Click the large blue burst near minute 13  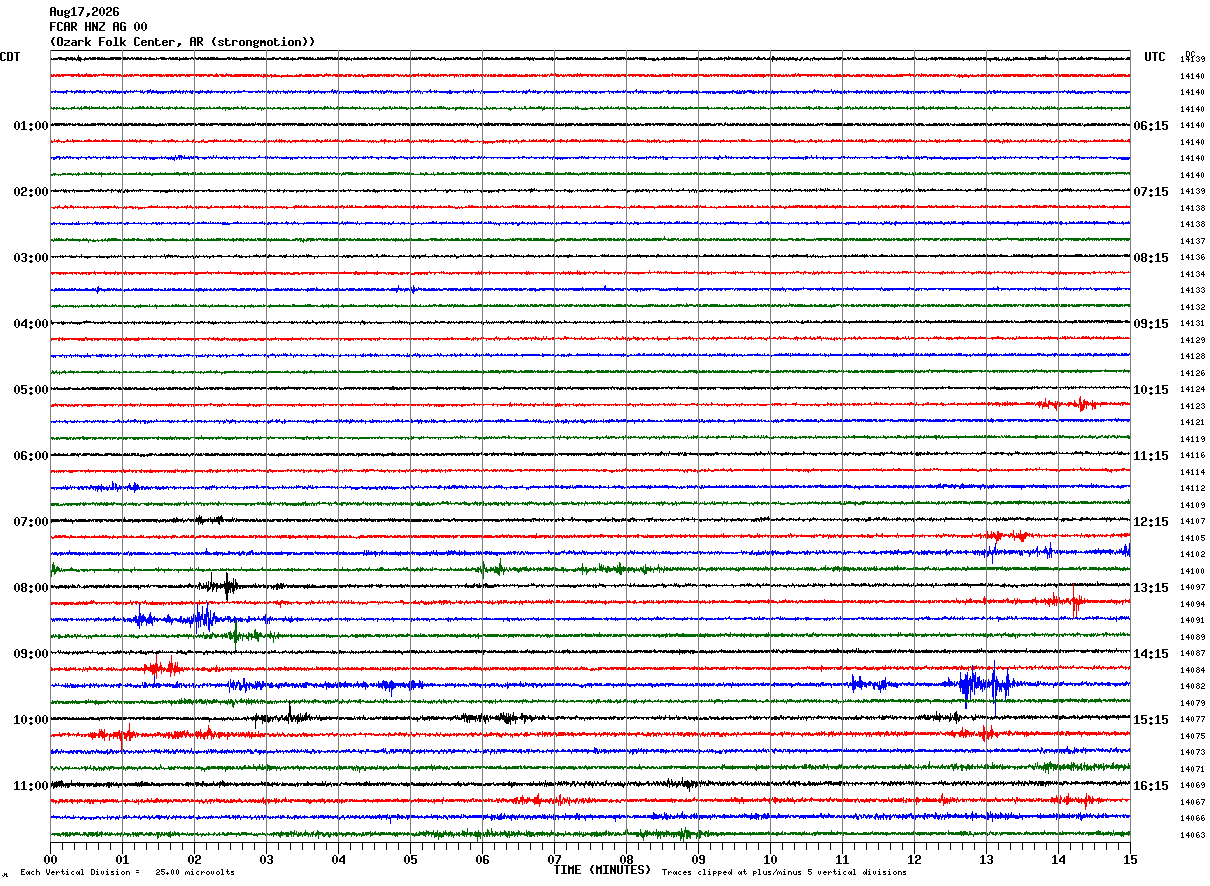pos(982,685)
